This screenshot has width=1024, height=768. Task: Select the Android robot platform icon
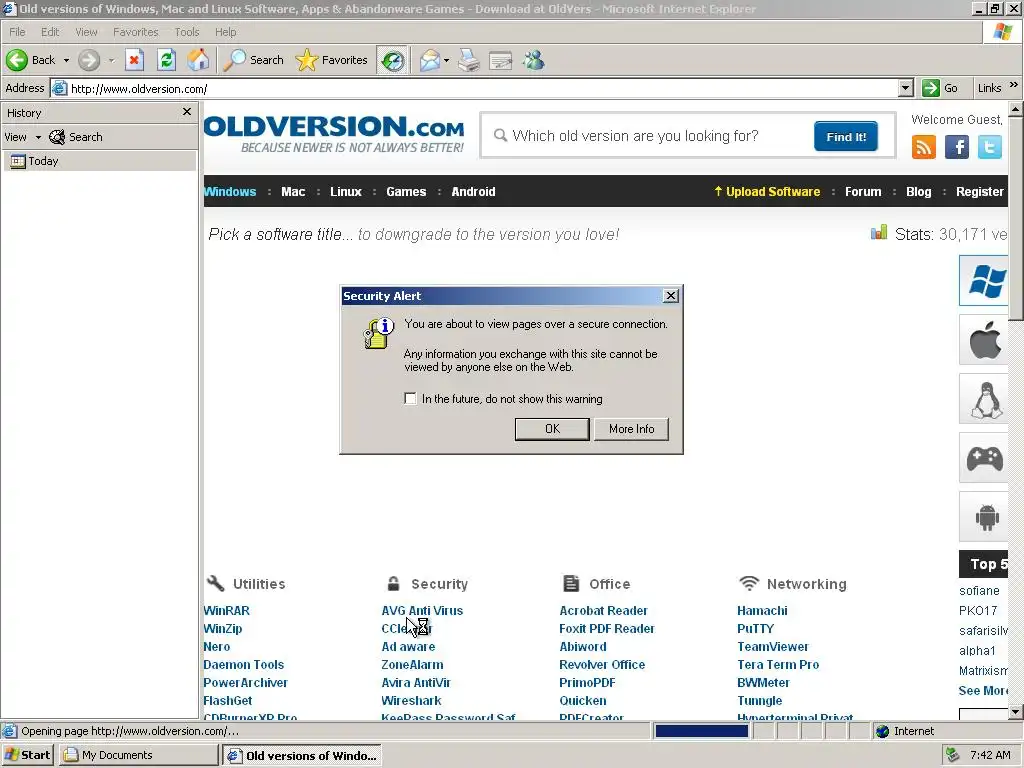pyautogui.click(x=984, y=517)
